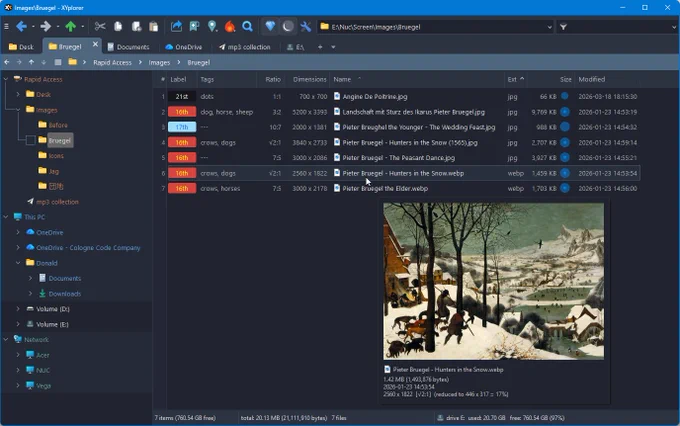Collapse the This PC tree node
The height and width of the screenshot is (426, 680).
(6, 217)
